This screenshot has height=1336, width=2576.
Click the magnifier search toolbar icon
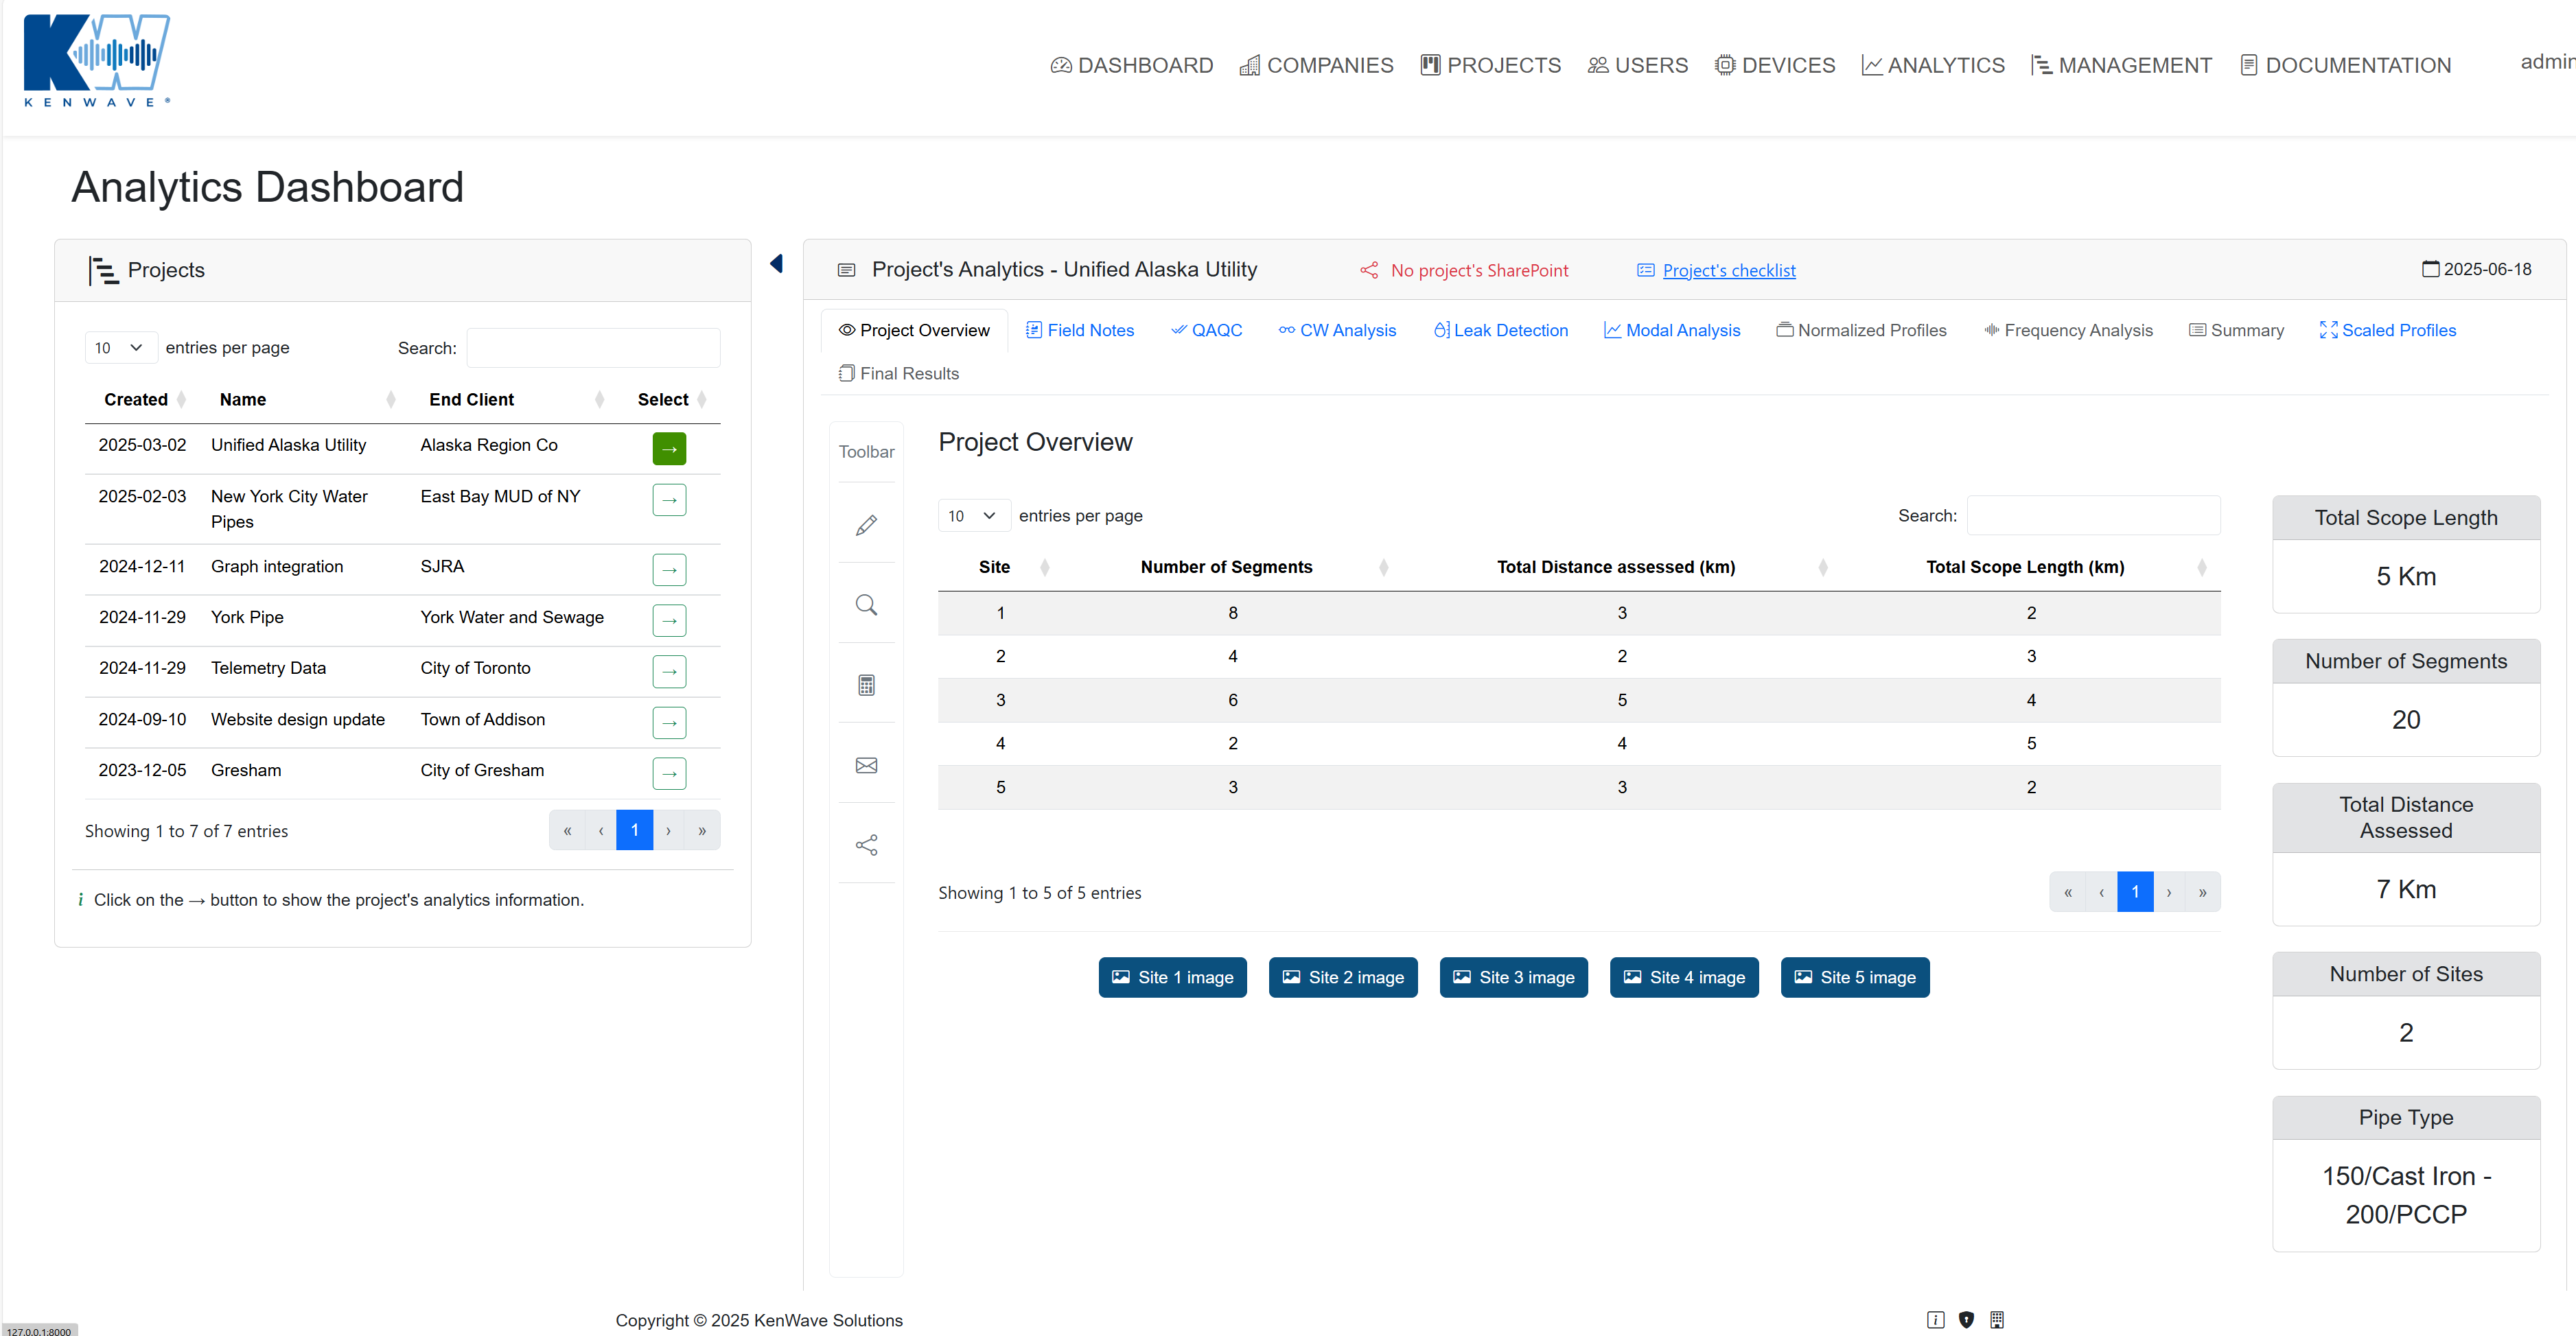[x=866, y=605]
